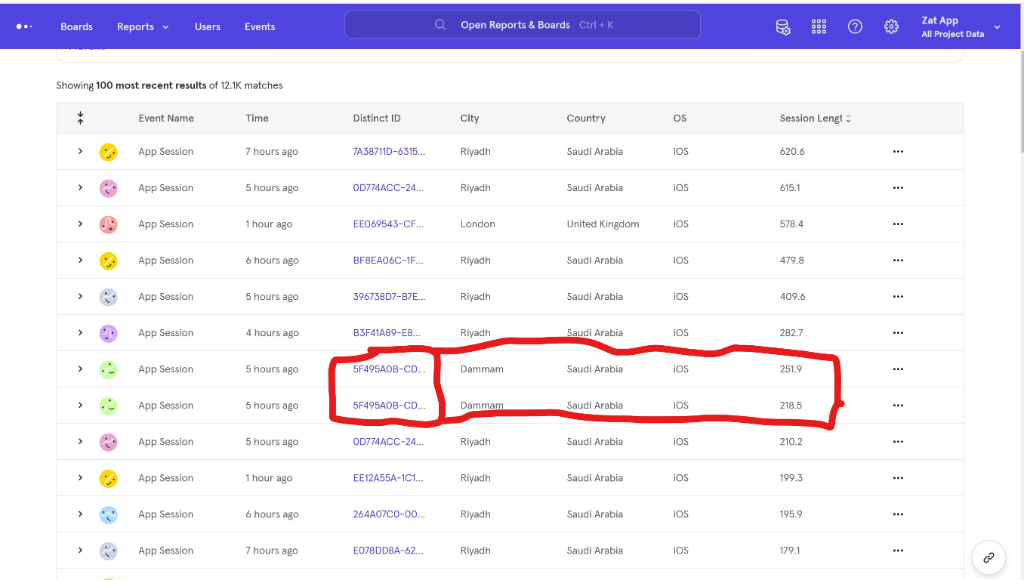
Task: Click the 620.6 session length value
Action: pyautogui.click(x=792, y=152)
